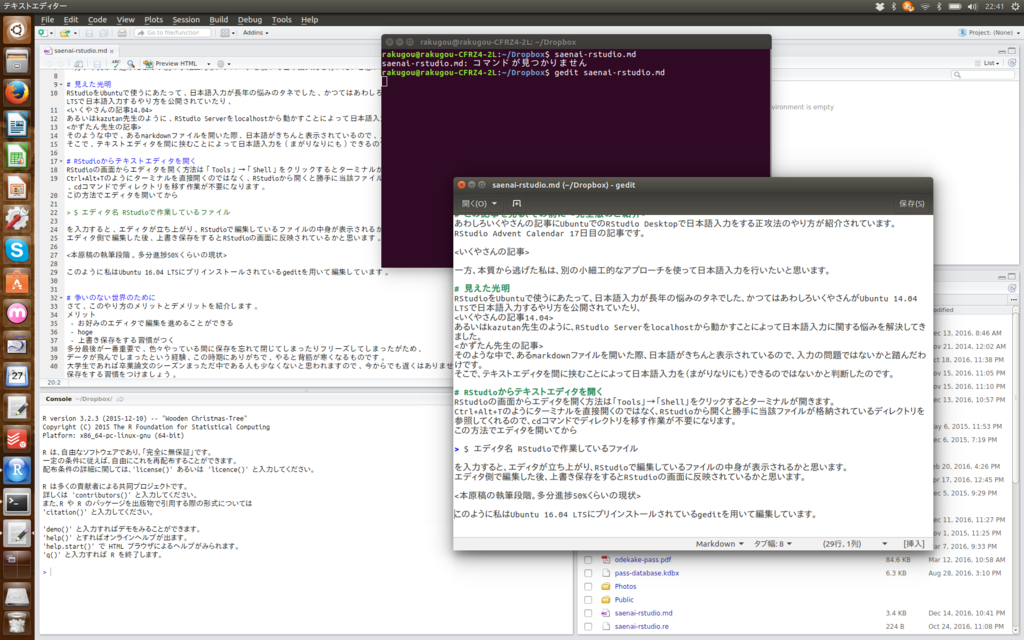
Task: Click the power cog session menu icon
Action: [x=1015, y=7]
